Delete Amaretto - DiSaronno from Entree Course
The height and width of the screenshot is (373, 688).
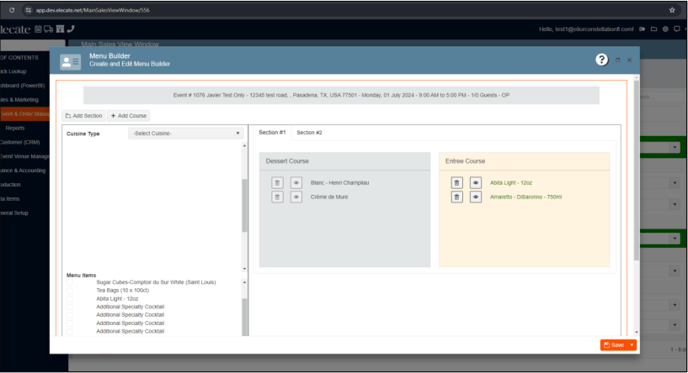457,197
